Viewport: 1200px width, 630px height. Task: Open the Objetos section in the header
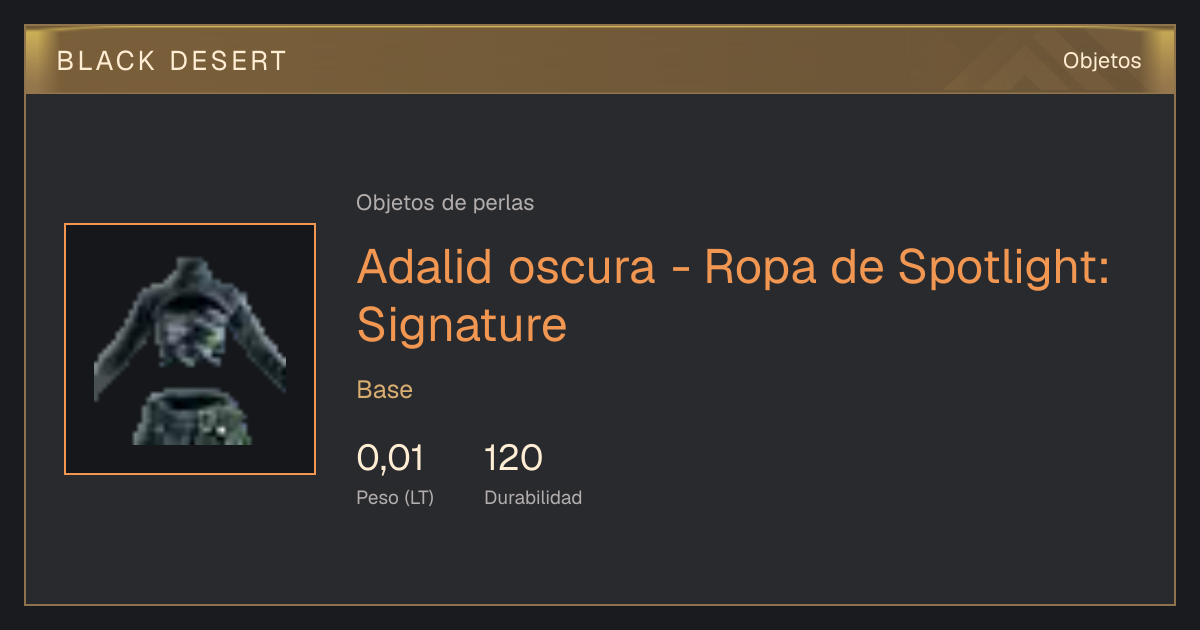(x=1102, y=61)
